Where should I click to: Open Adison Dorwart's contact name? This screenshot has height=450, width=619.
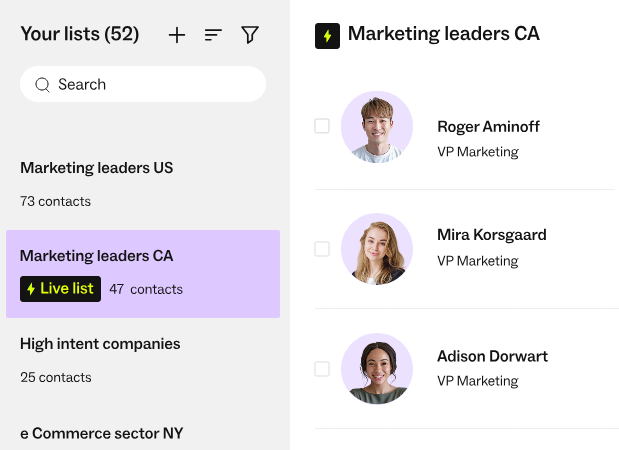[492, 356]
